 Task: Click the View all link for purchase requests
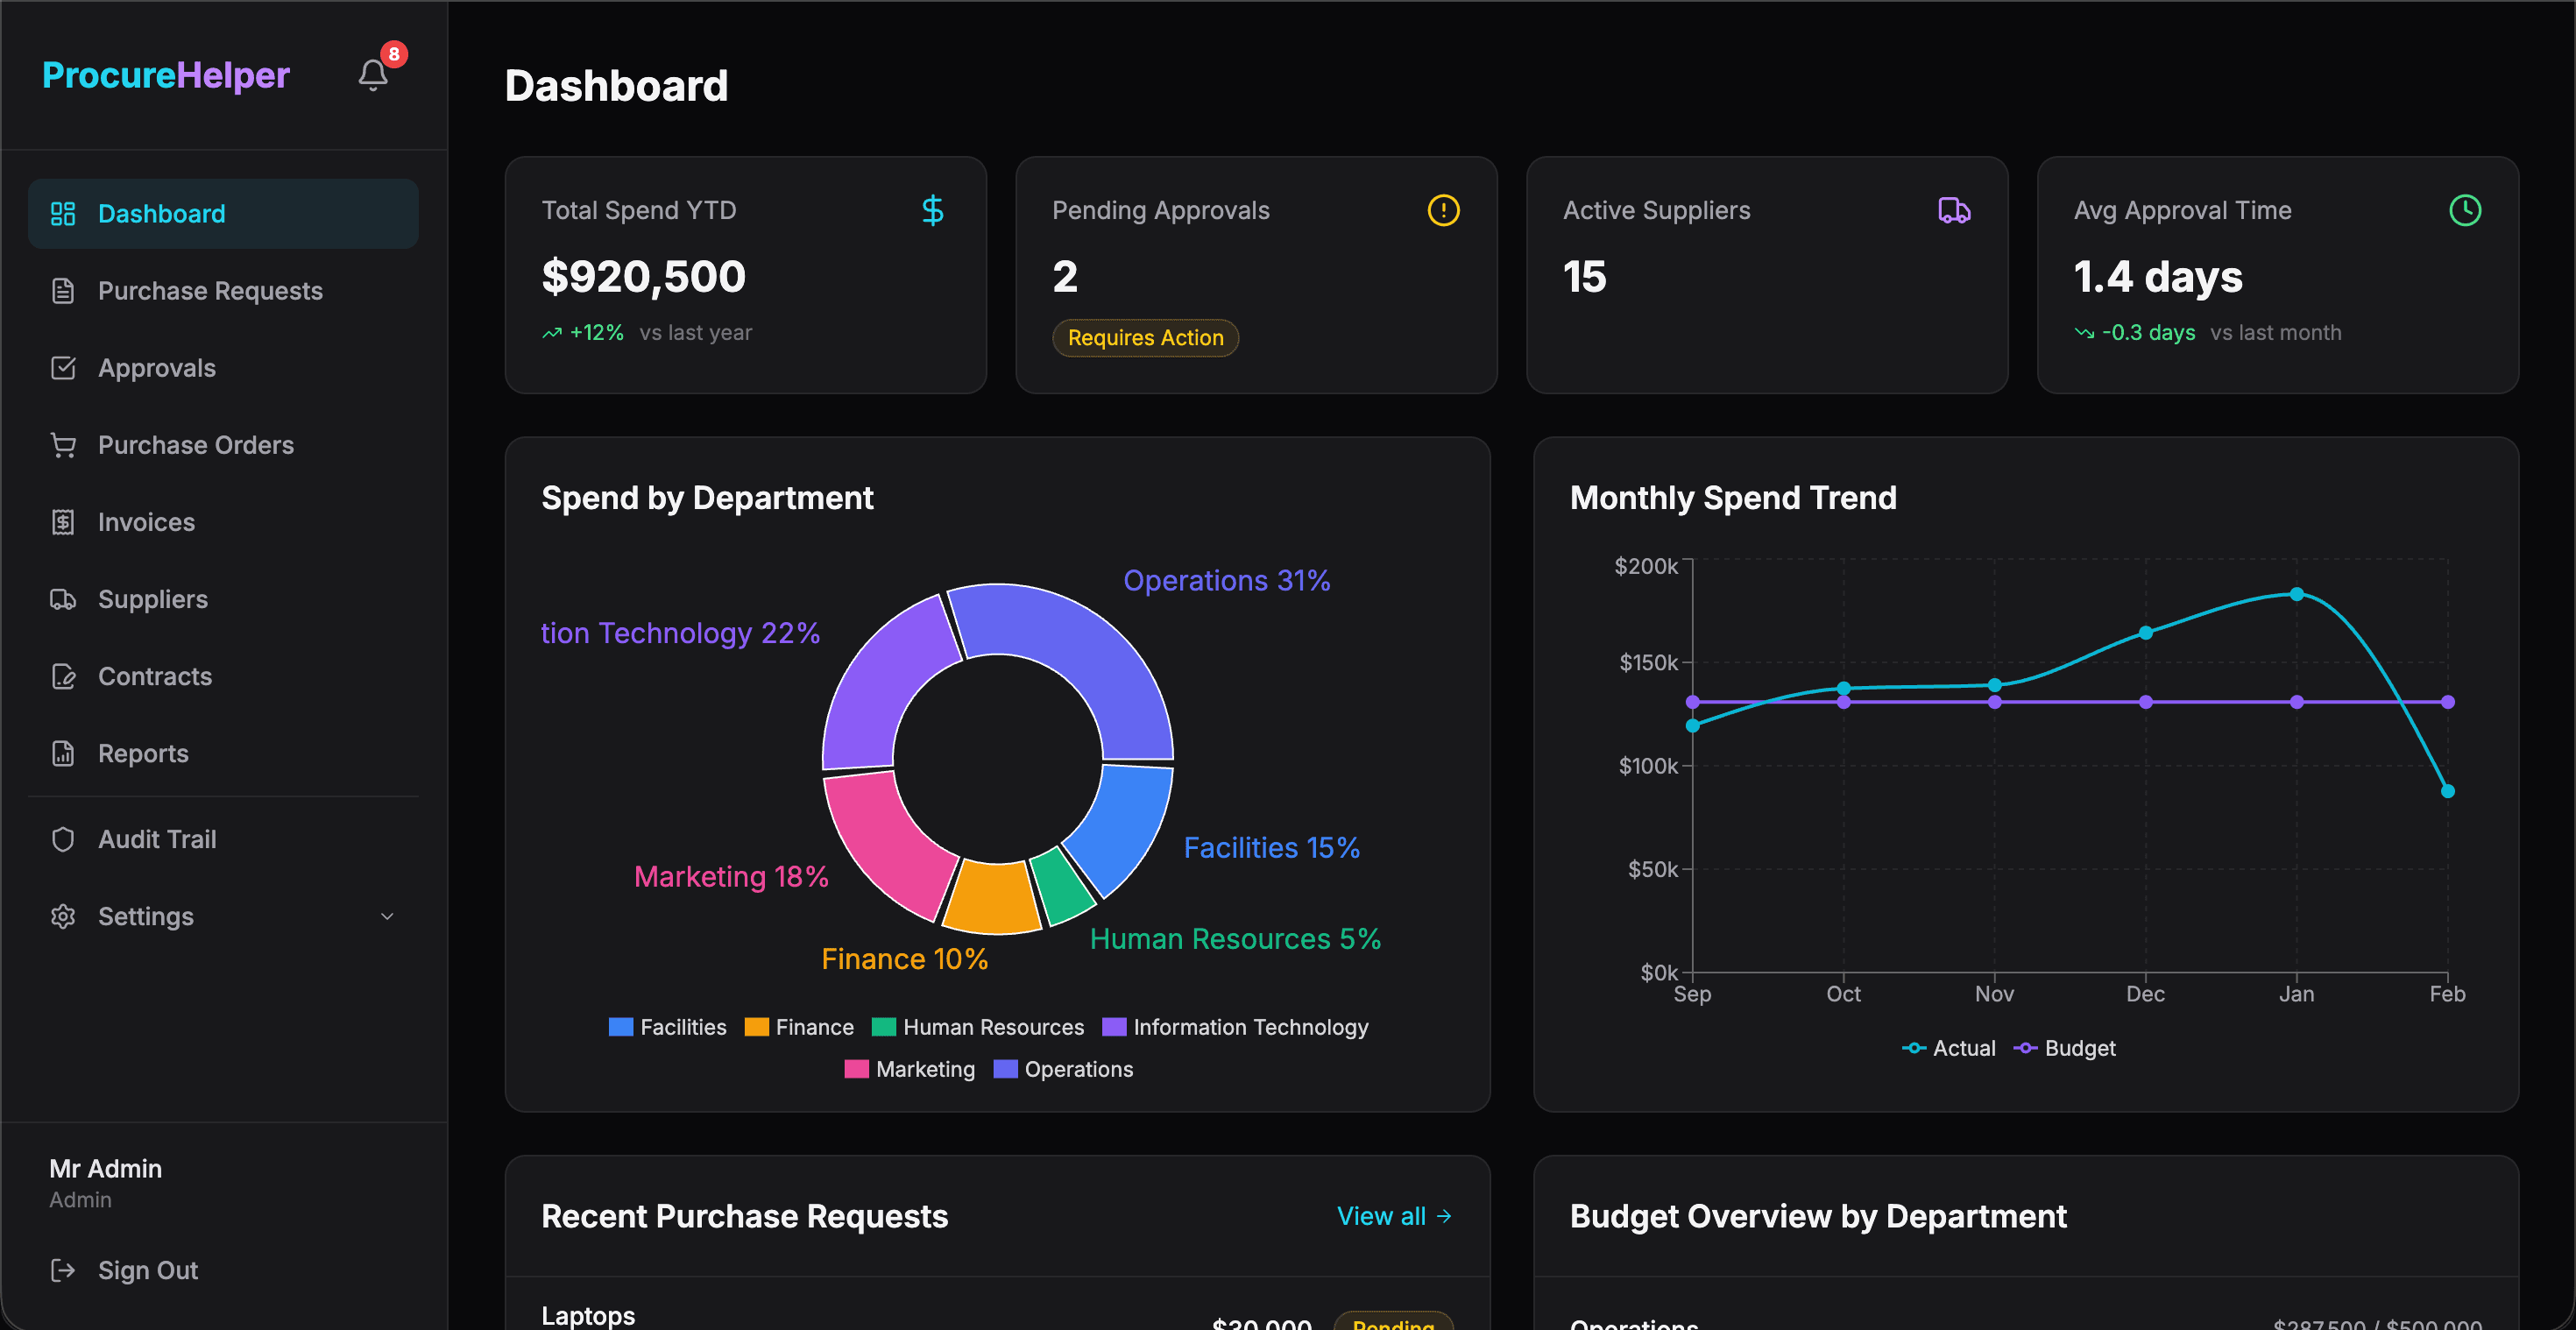[x=1393, y=1215]
